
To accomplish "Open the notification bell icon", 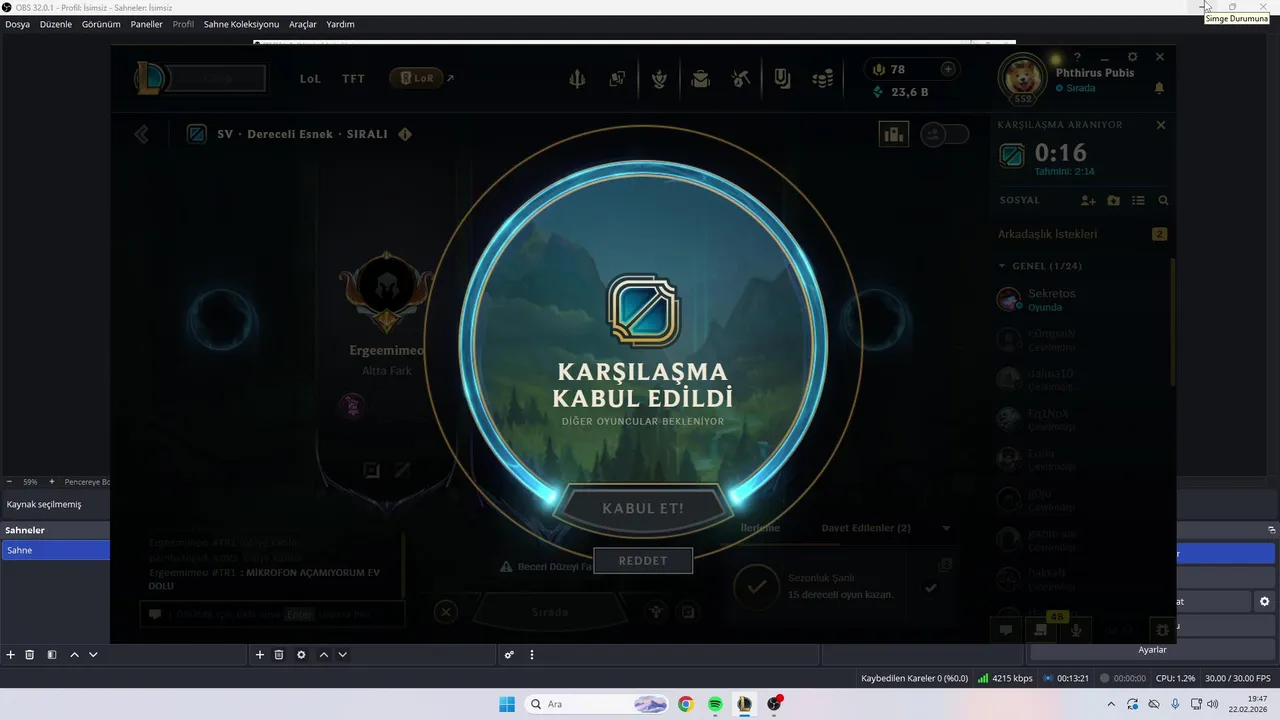I will pos(1160,88).
